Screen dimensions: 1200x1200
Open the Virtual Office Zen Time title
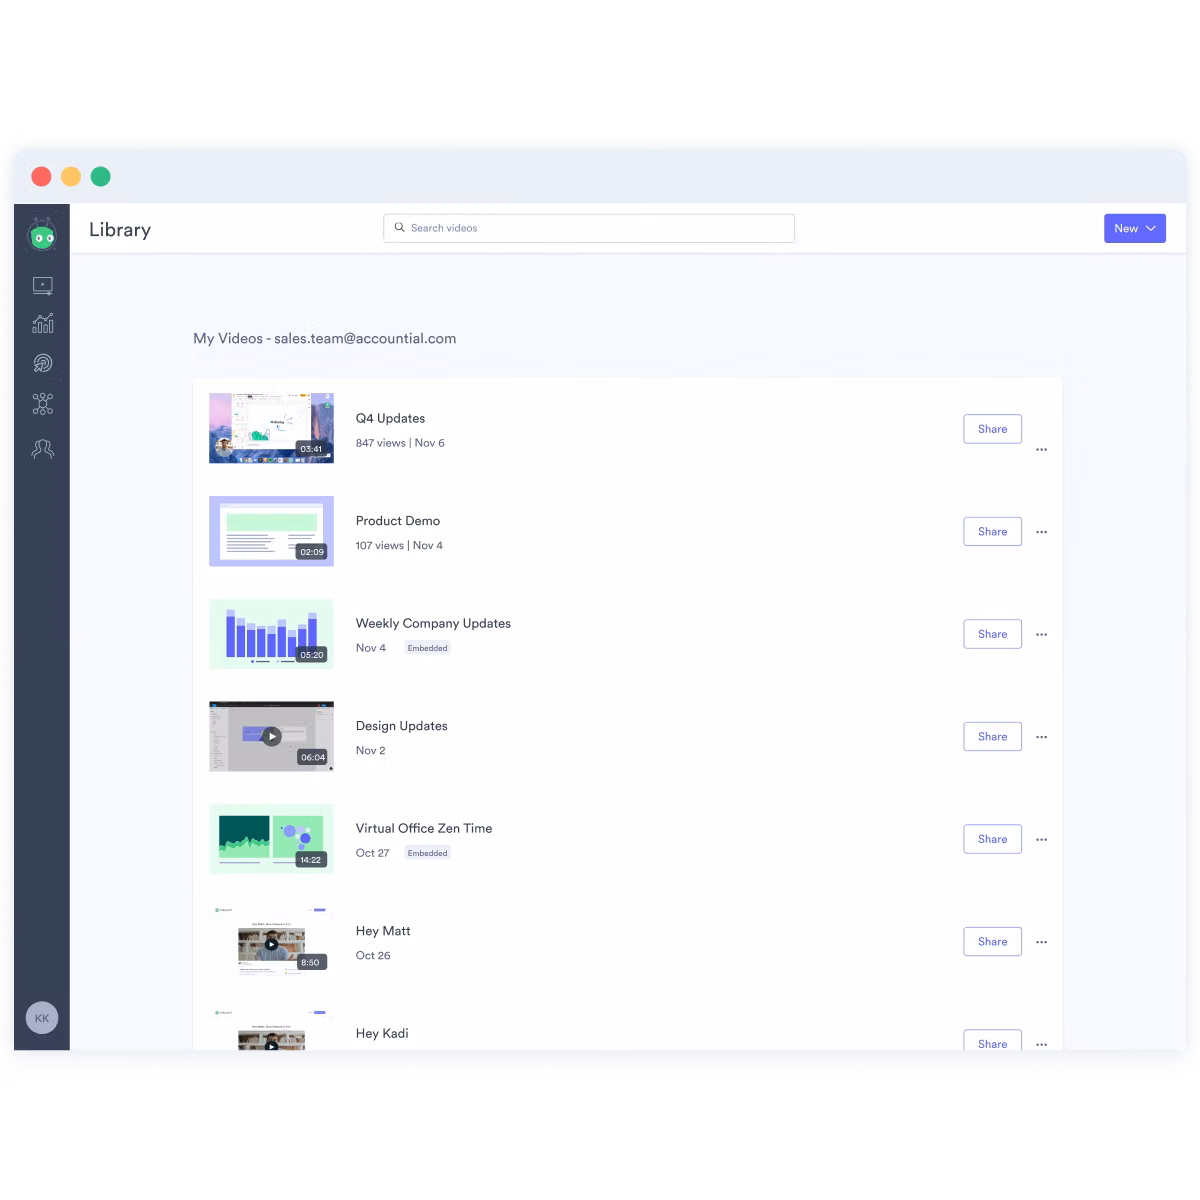coord(424,828)
